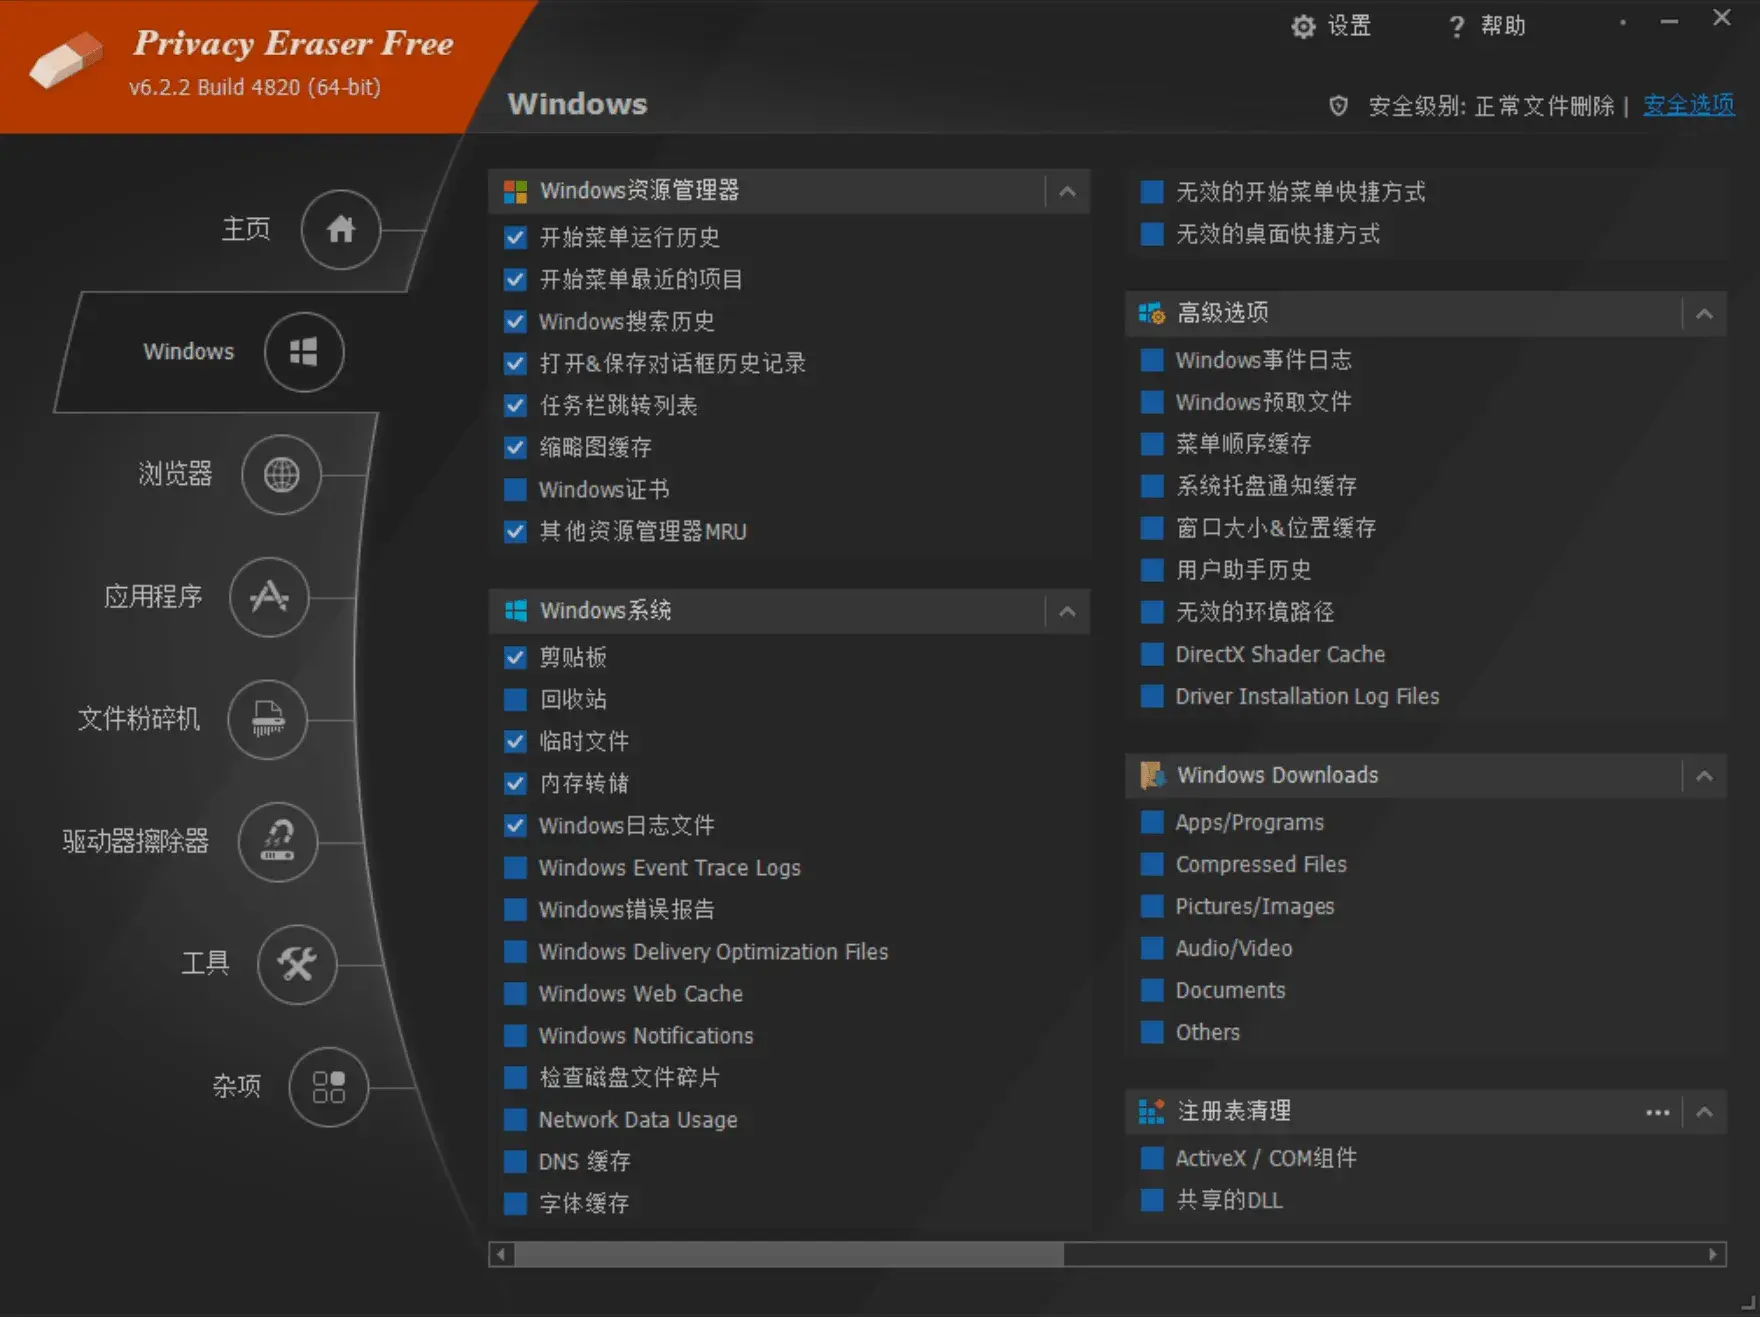This screenshot has width=1760, height=1317.
Task: Tick Windows Event Trace Logs
Action: 515,867
